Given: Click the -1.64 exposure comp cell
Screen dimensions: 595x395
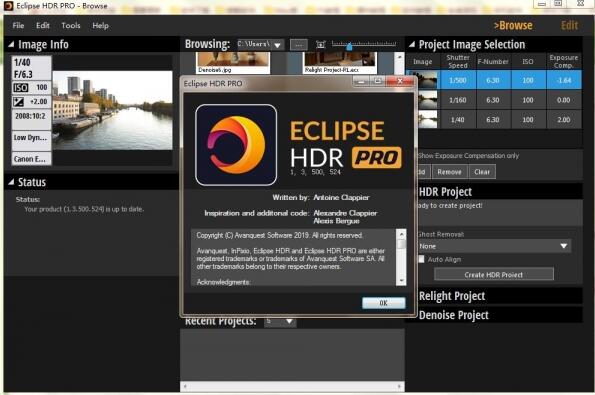Looking at the screenshot, I should click(564, 80).
